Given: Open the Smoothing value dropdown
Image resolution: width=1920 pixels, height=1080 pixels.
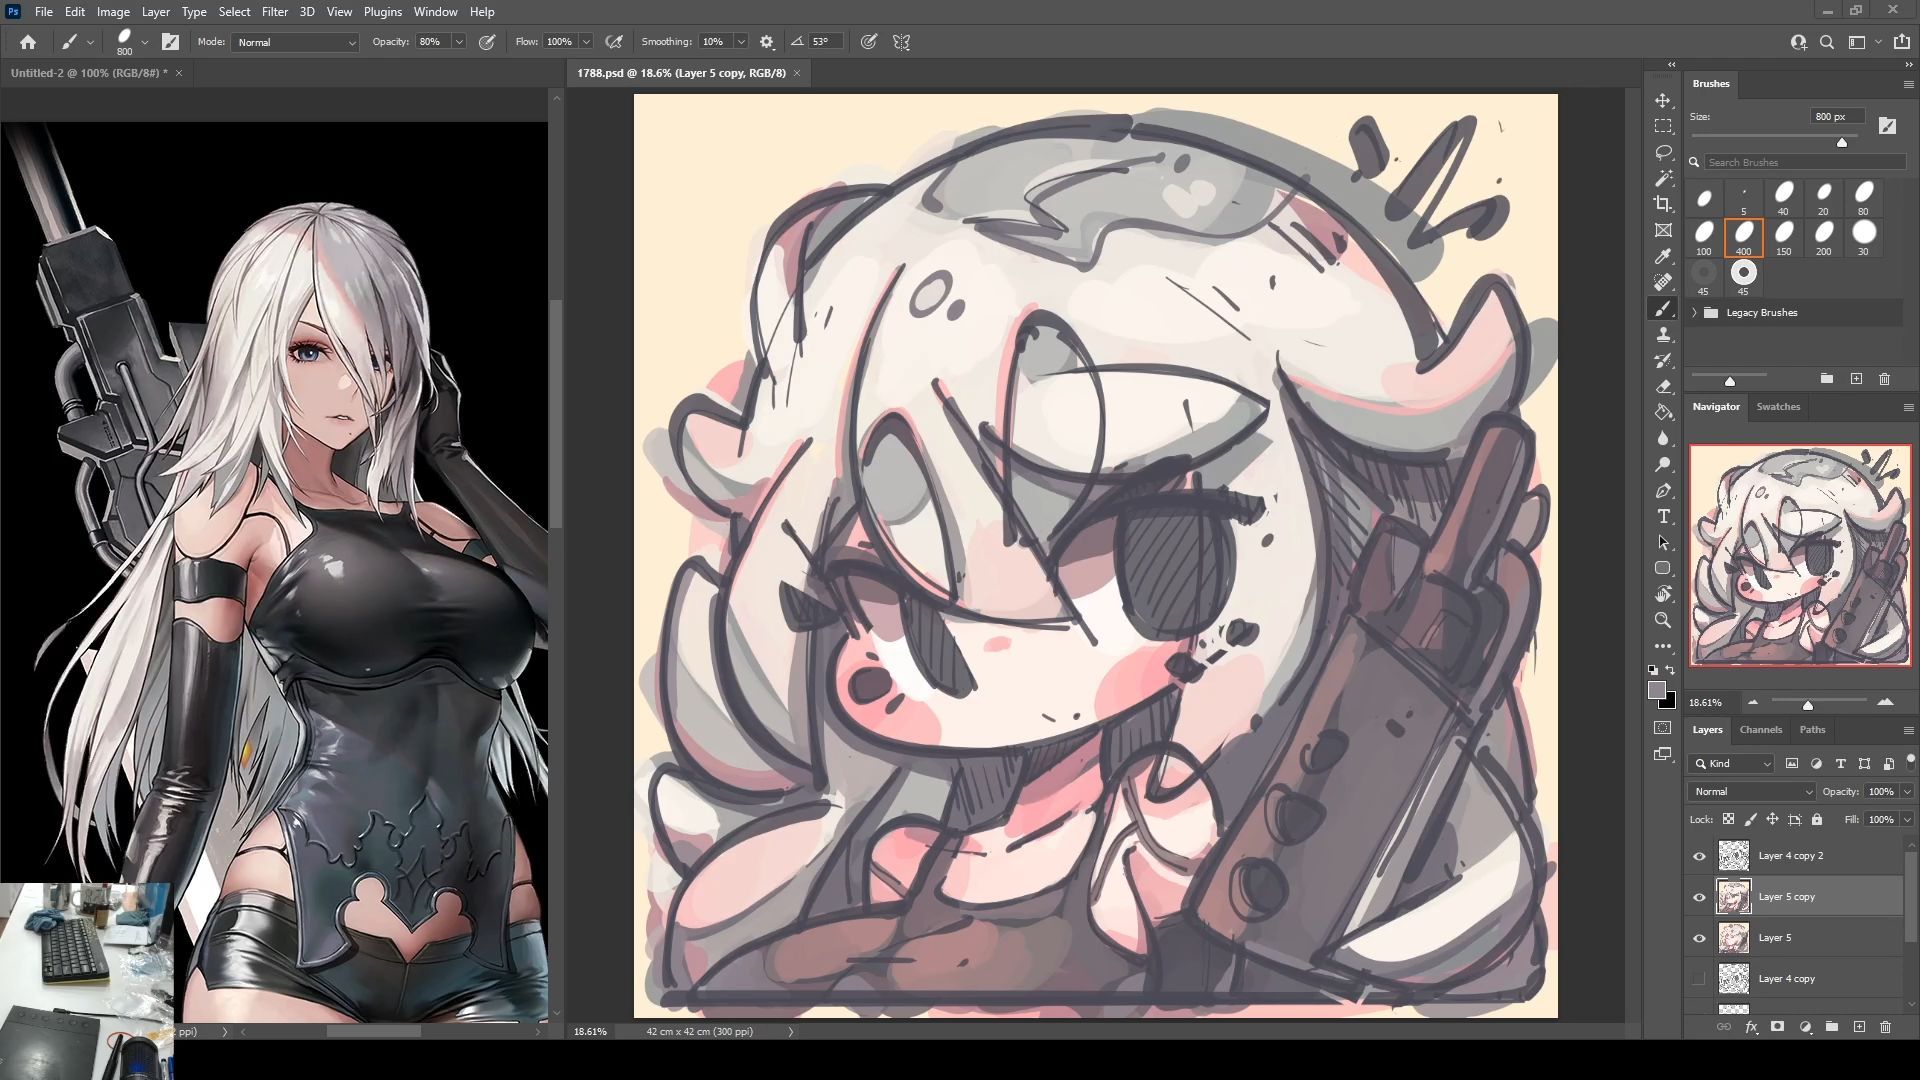Looking at the screenshot, I should [x=741, y=42].
